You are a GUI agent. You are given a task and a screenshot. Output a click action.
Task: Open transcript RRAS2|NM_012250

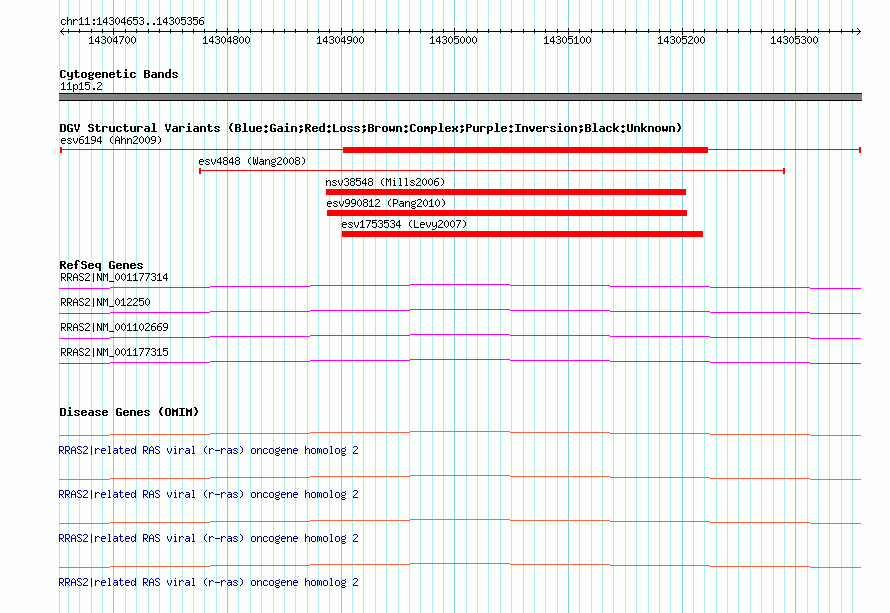(105, 303)
